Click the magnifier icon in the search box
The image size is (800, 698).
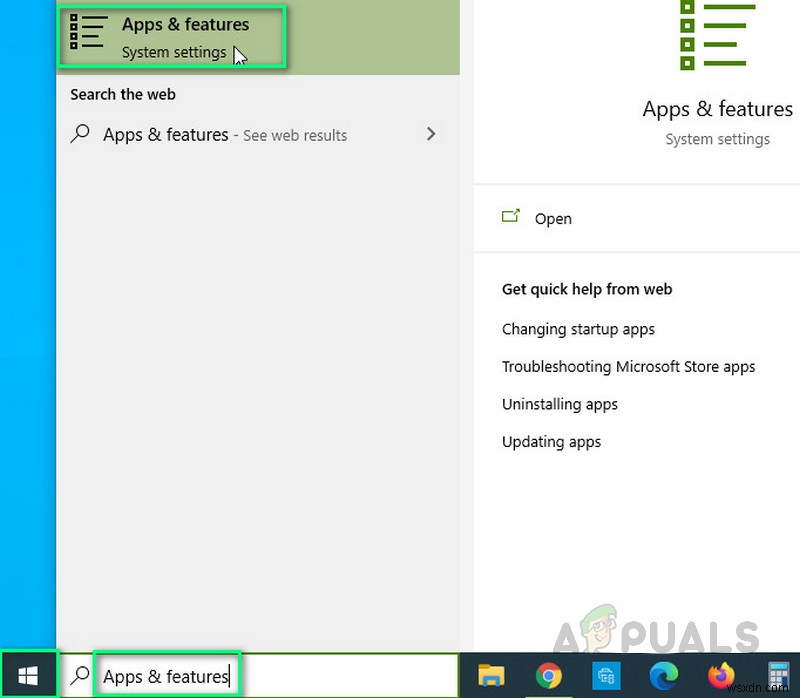click(80, 675)
